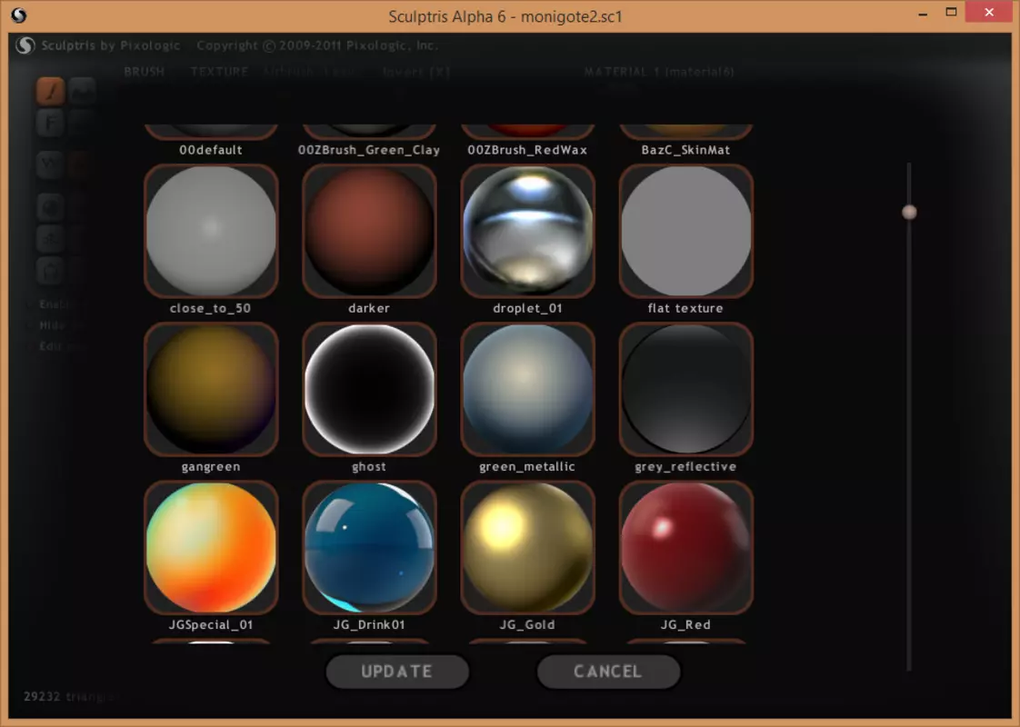The height and width of the screenshot is (727, 1020).
Task: Open the dimmed BRUSH menu
Action: [144, 72]
